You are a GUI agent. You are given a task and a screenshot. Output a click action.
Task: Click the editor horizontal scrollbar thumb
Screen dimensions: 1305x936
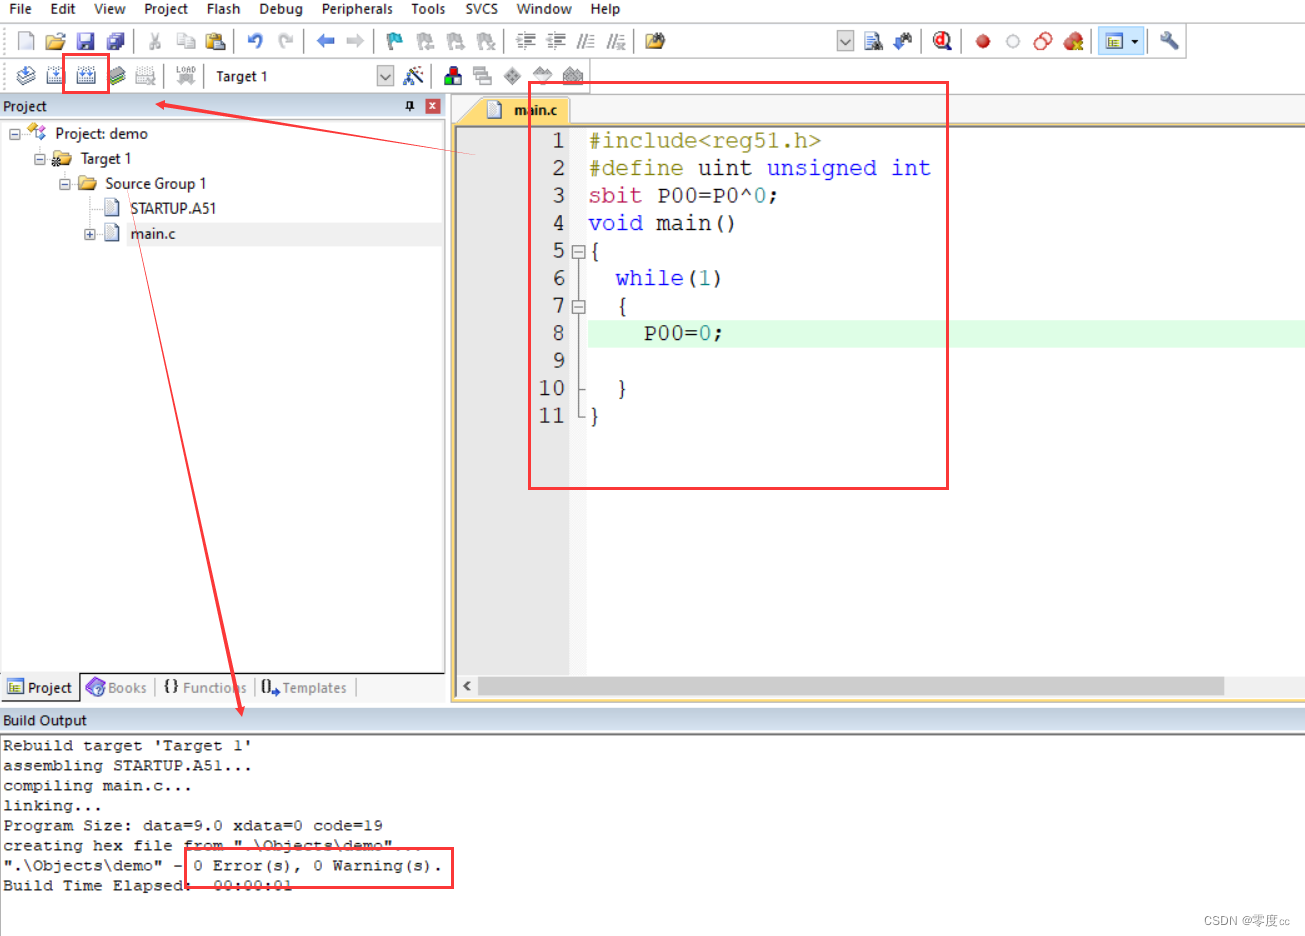coord(850,686)
